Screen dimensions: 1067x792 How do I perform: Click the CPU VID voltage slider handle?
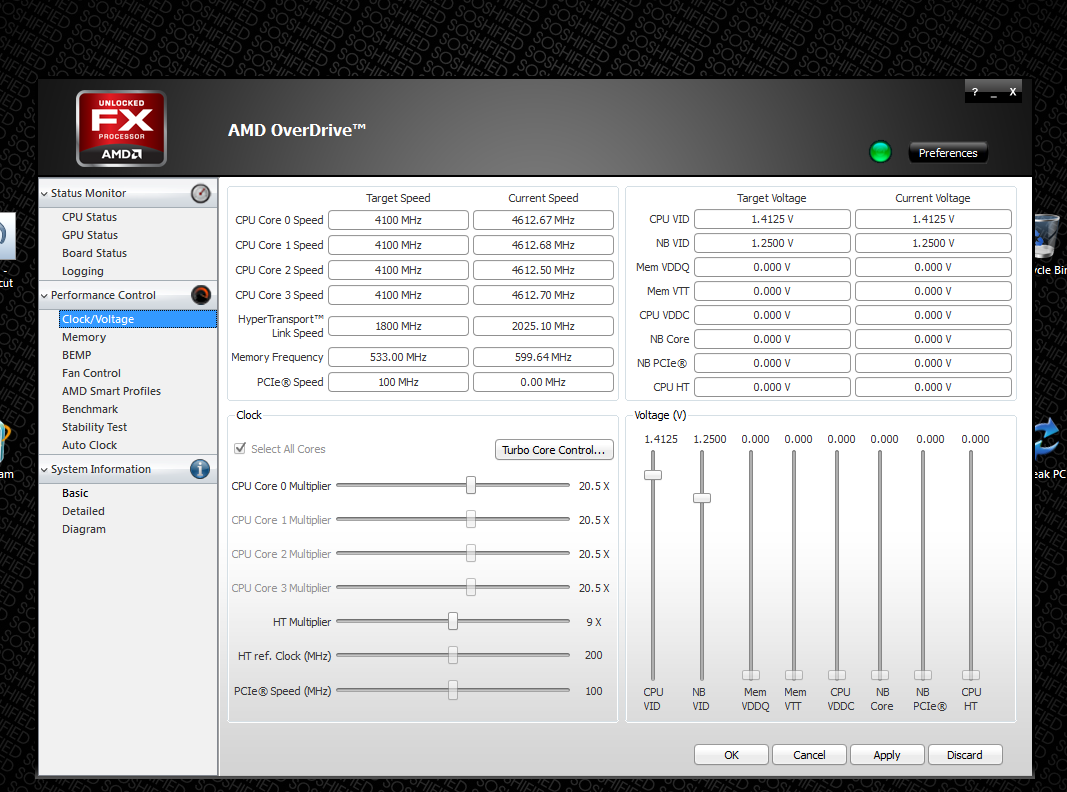653,475
